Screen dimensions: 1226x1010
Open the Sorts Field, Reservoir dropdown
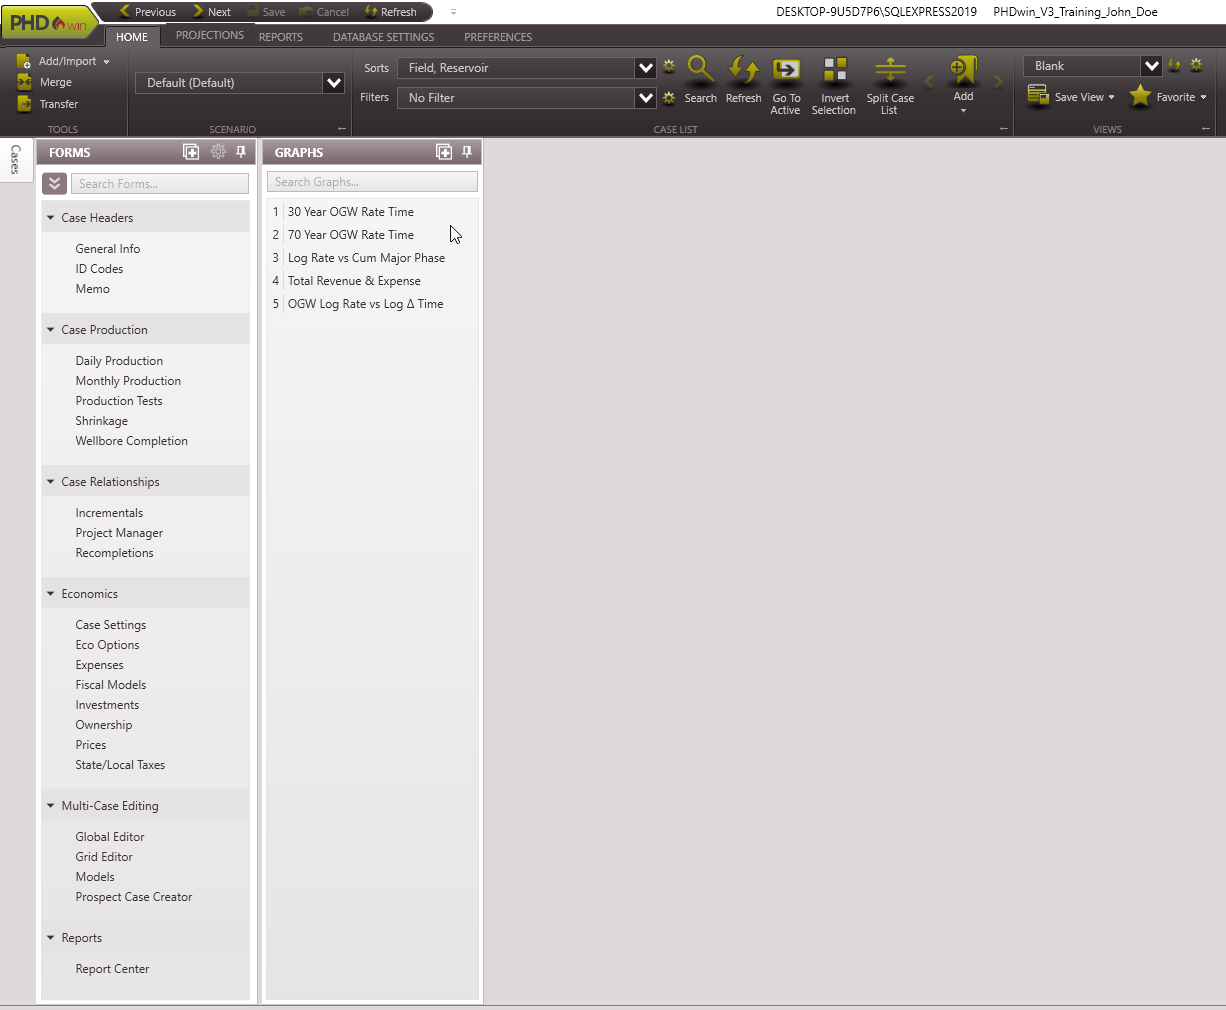[x=644, y=67]
